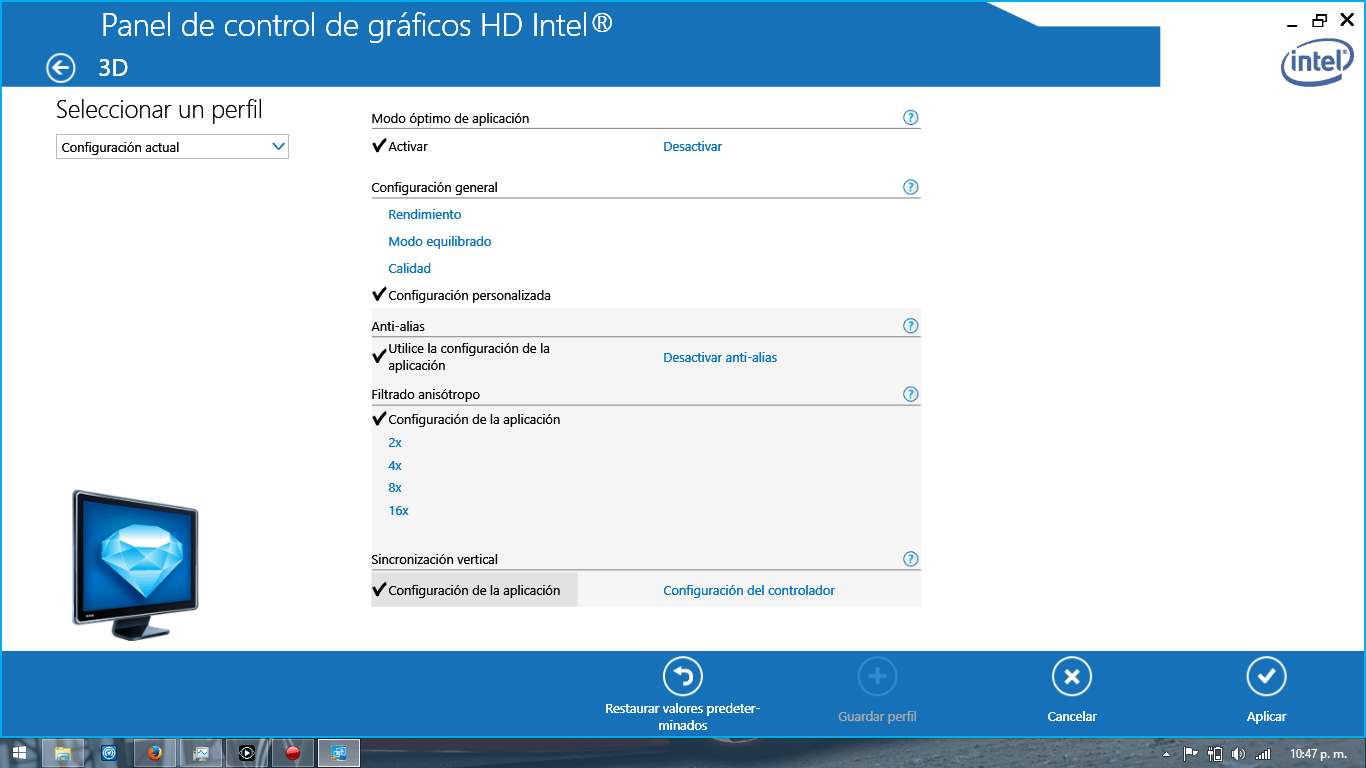Select anisotropic Configuración de la aplicación

(474, 420)
